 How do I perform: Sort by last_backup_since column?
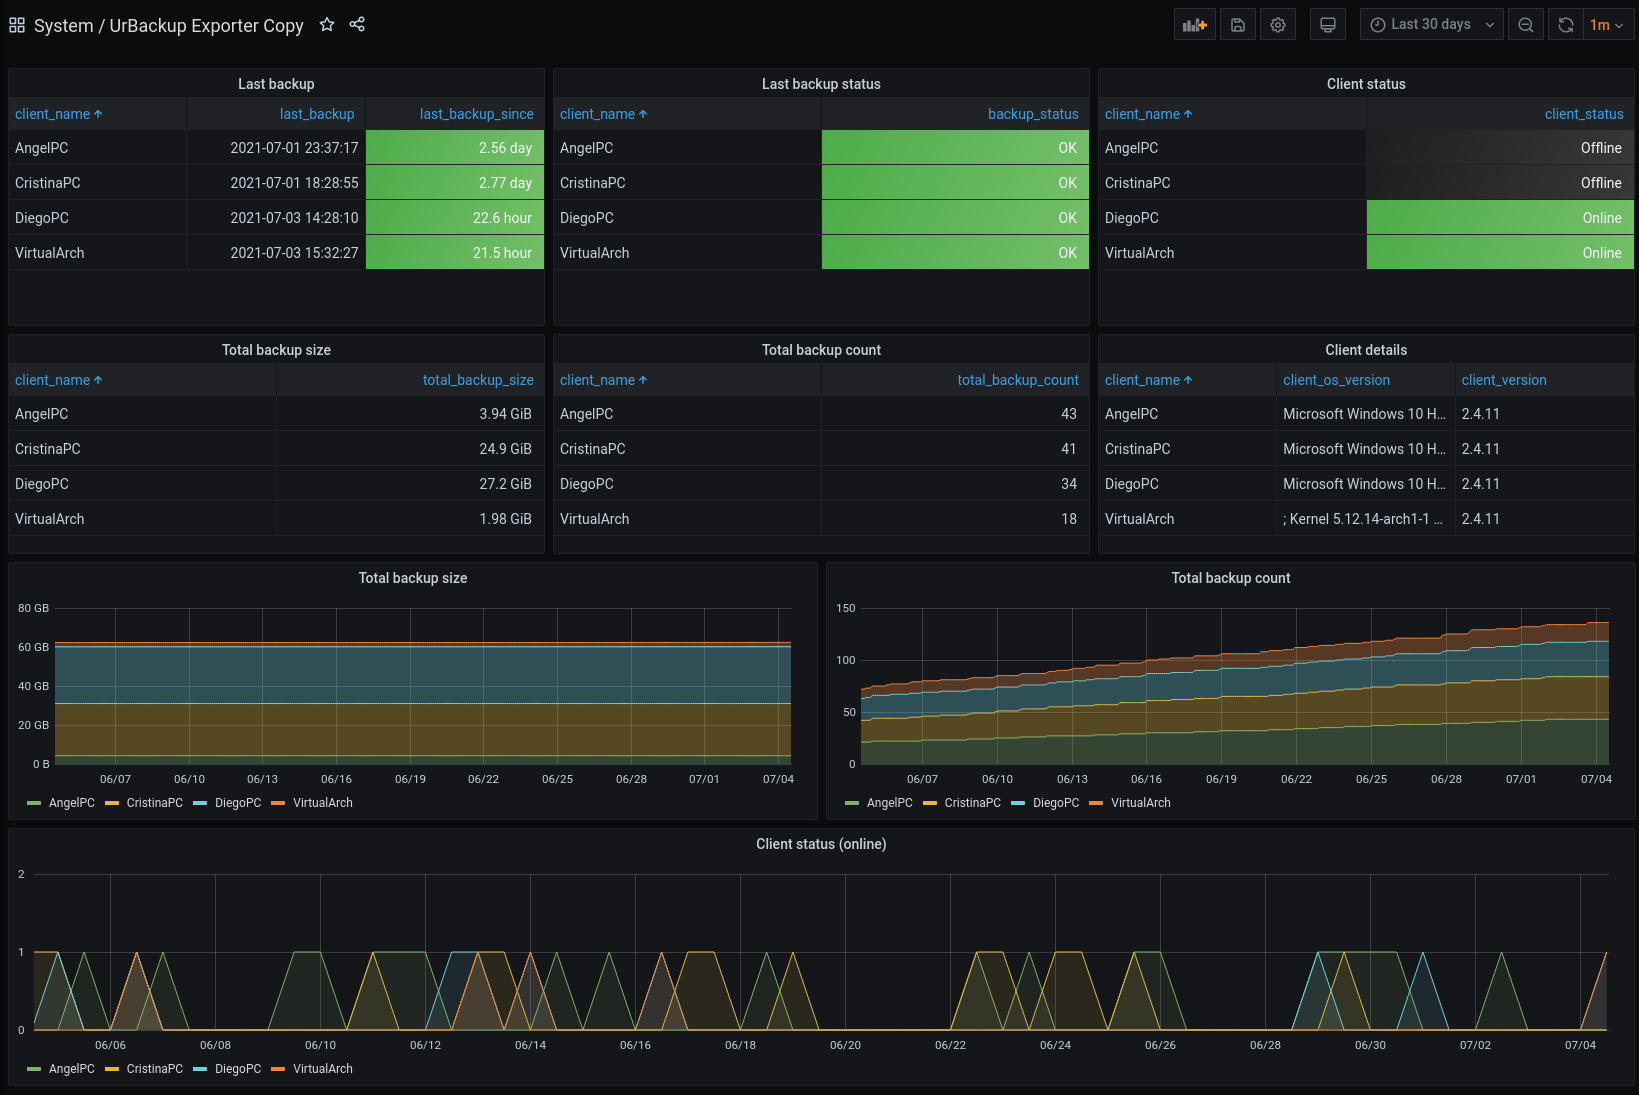point(476,114)
